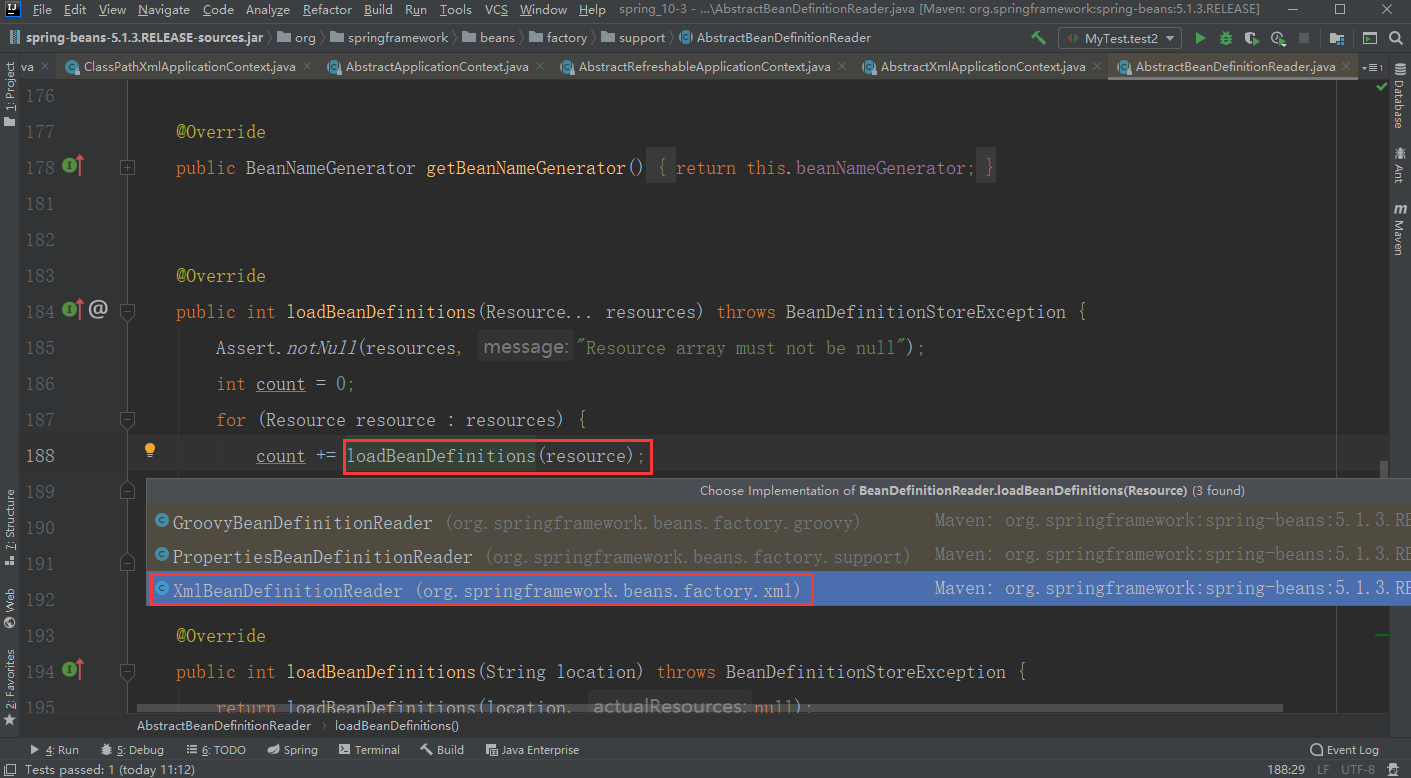Click the yellow light bulb on line 188
The image size is (1411, 778).
tap(150, 451)
